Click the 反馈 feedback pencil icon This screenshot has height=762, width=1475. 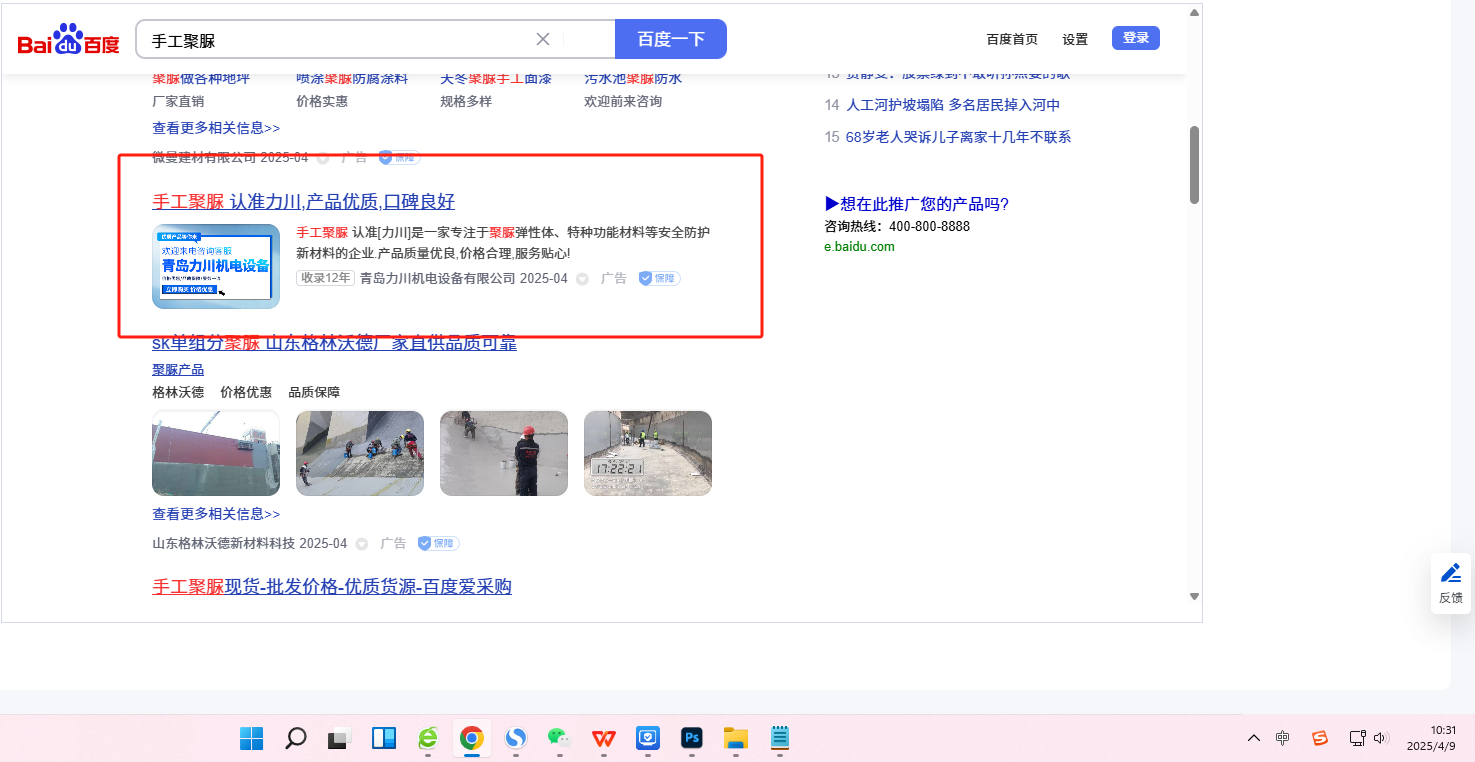coord(1450,573)
